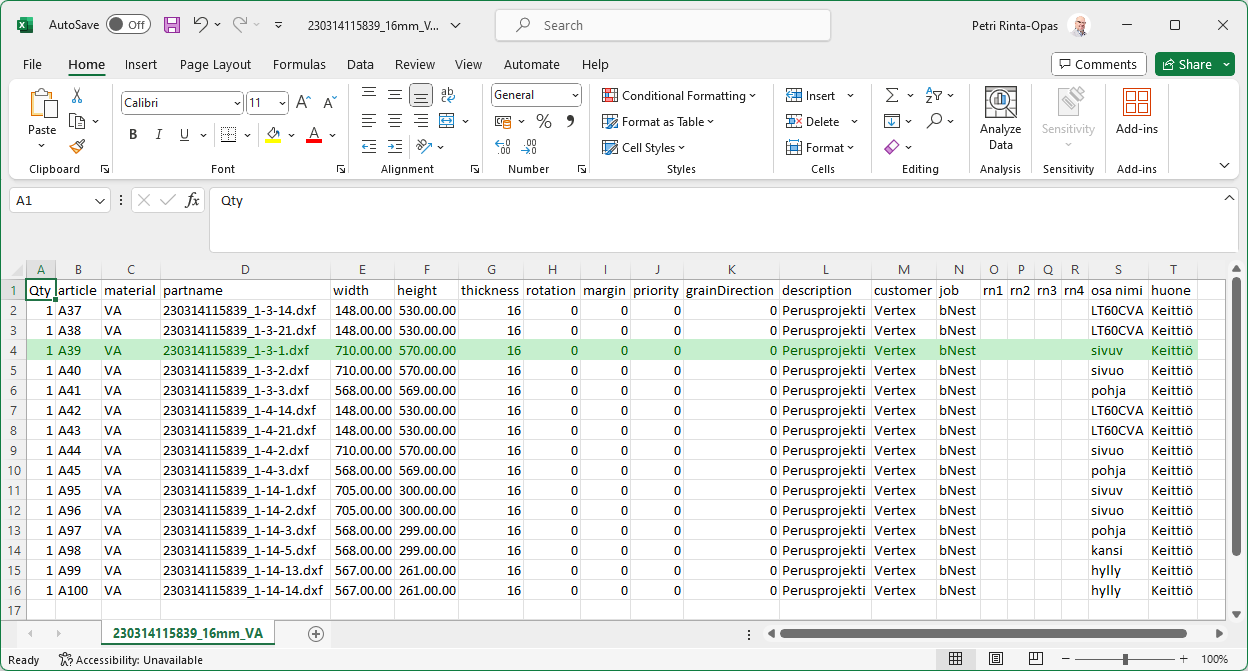Image resolution: width=1248 pixels, height=671 pixels.
Task: Open the General number format dropdown
Action: (x=575, y=95)
